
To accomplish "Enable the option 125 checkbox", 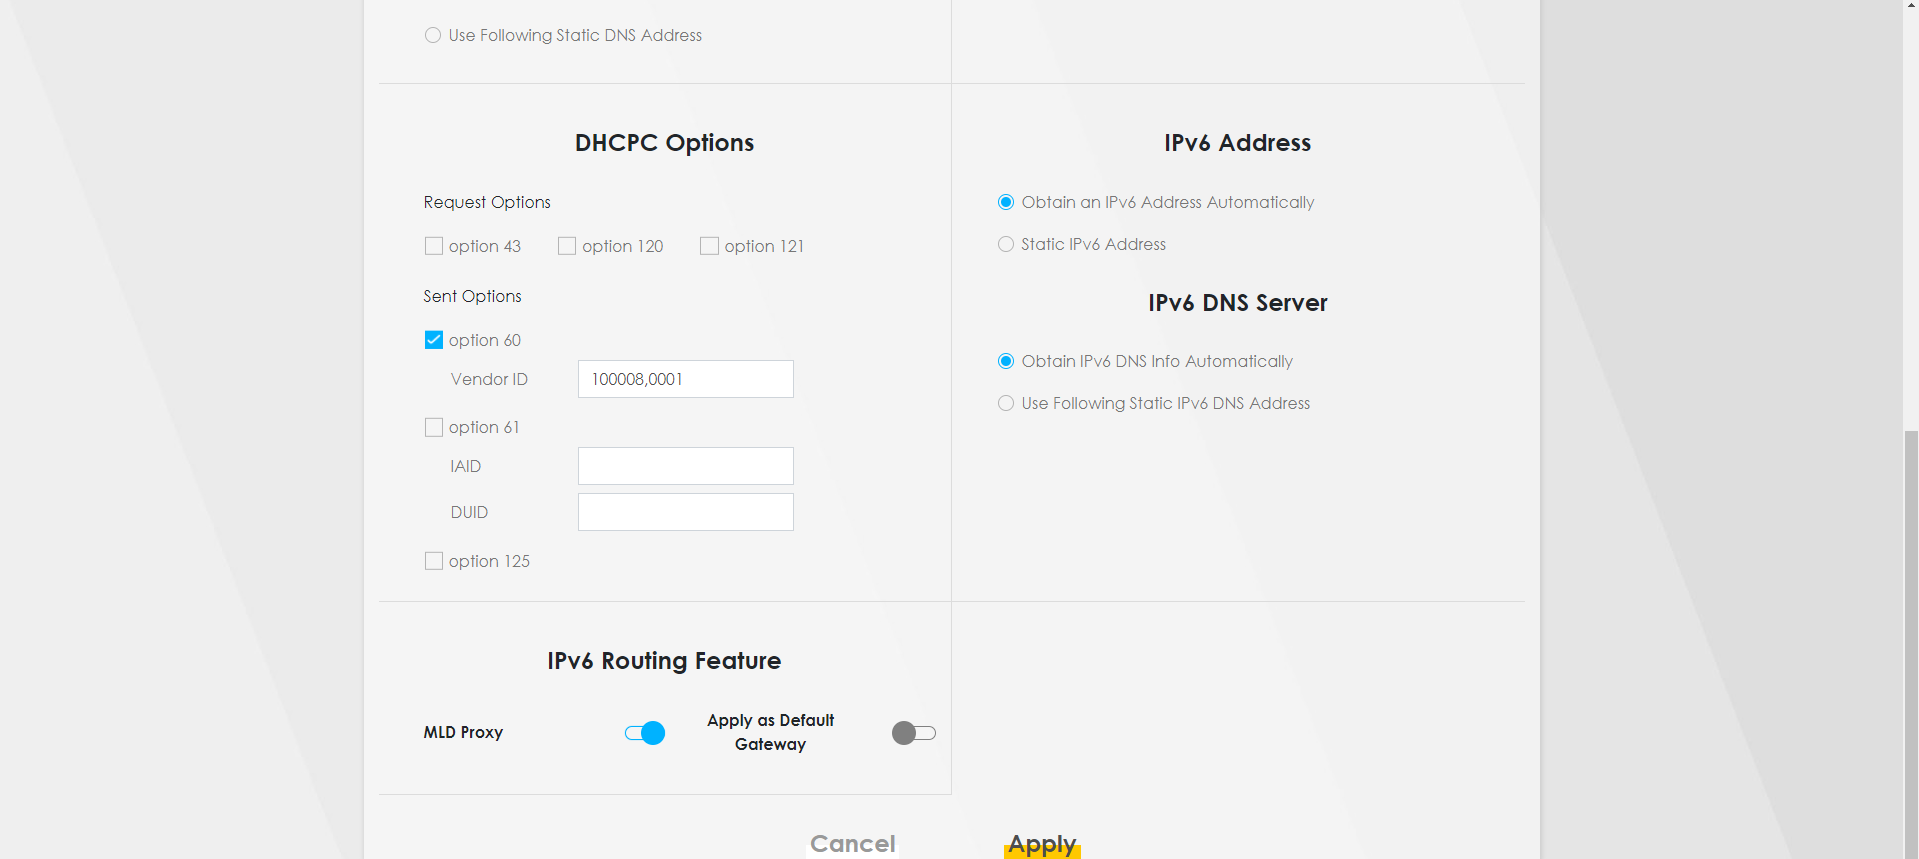I will point(434,561).
